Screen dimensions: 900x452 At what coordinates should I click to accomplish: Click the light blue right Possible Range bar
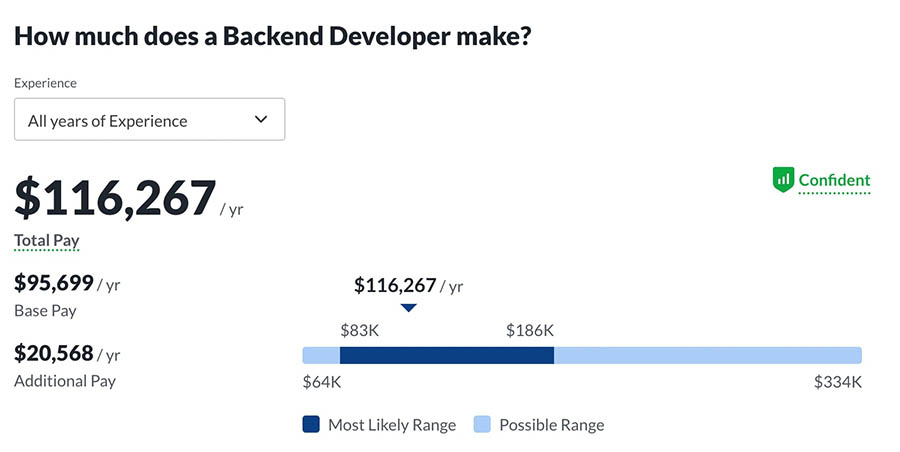pyautogui.click(x=707, y=355)
